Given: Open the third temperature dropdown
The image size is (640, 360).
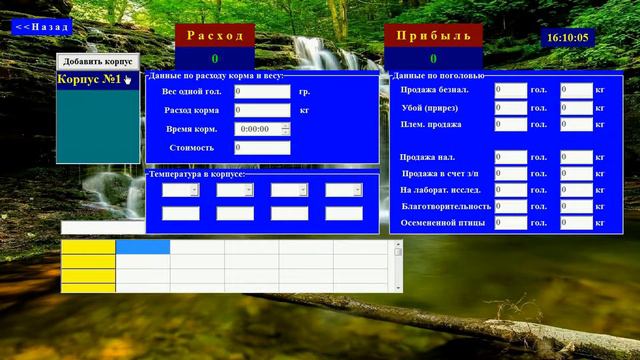Looking at the screenshot, I should (x=303, y=190).
